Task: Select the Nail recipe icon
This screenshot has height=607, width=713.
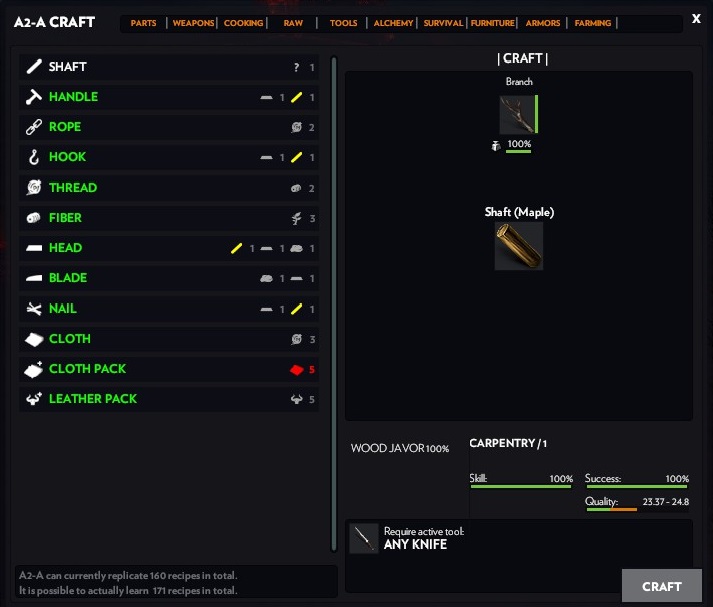Action: [34, 308]
